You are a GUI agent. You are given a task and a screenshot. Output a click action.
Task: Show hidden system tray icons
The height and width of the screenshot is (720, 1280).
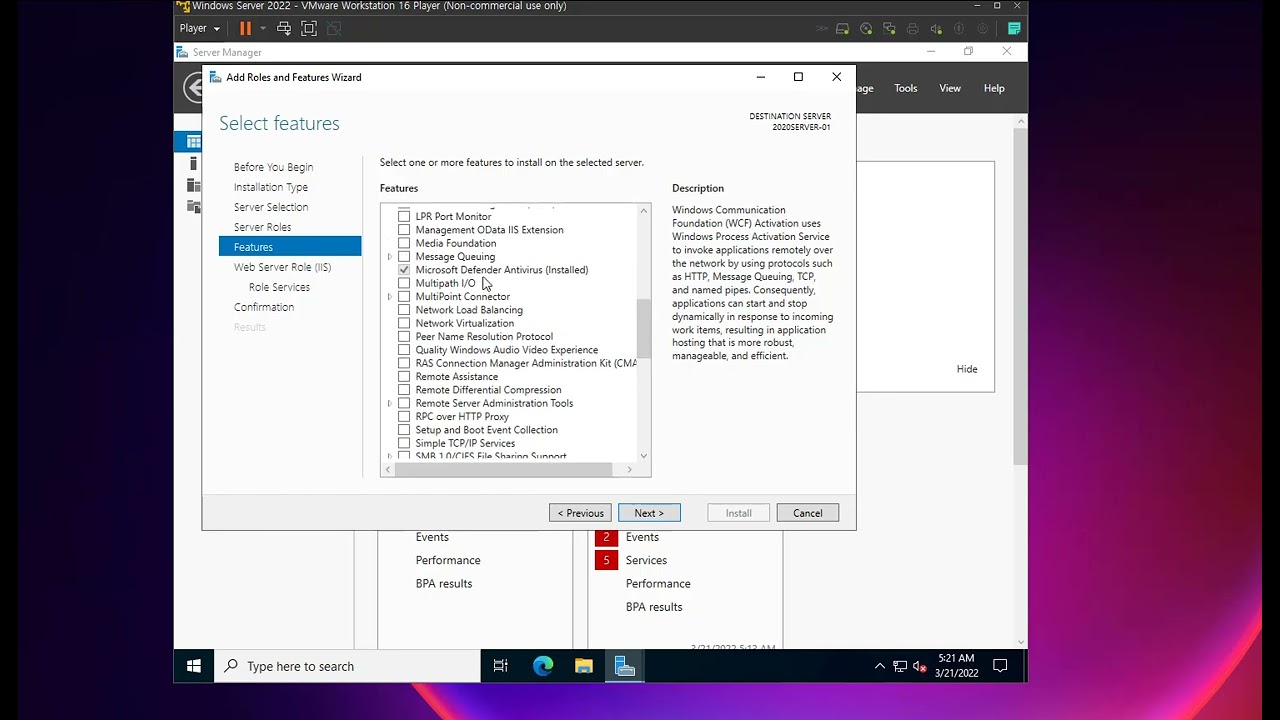pyautogui.click(x=880, y=666)
